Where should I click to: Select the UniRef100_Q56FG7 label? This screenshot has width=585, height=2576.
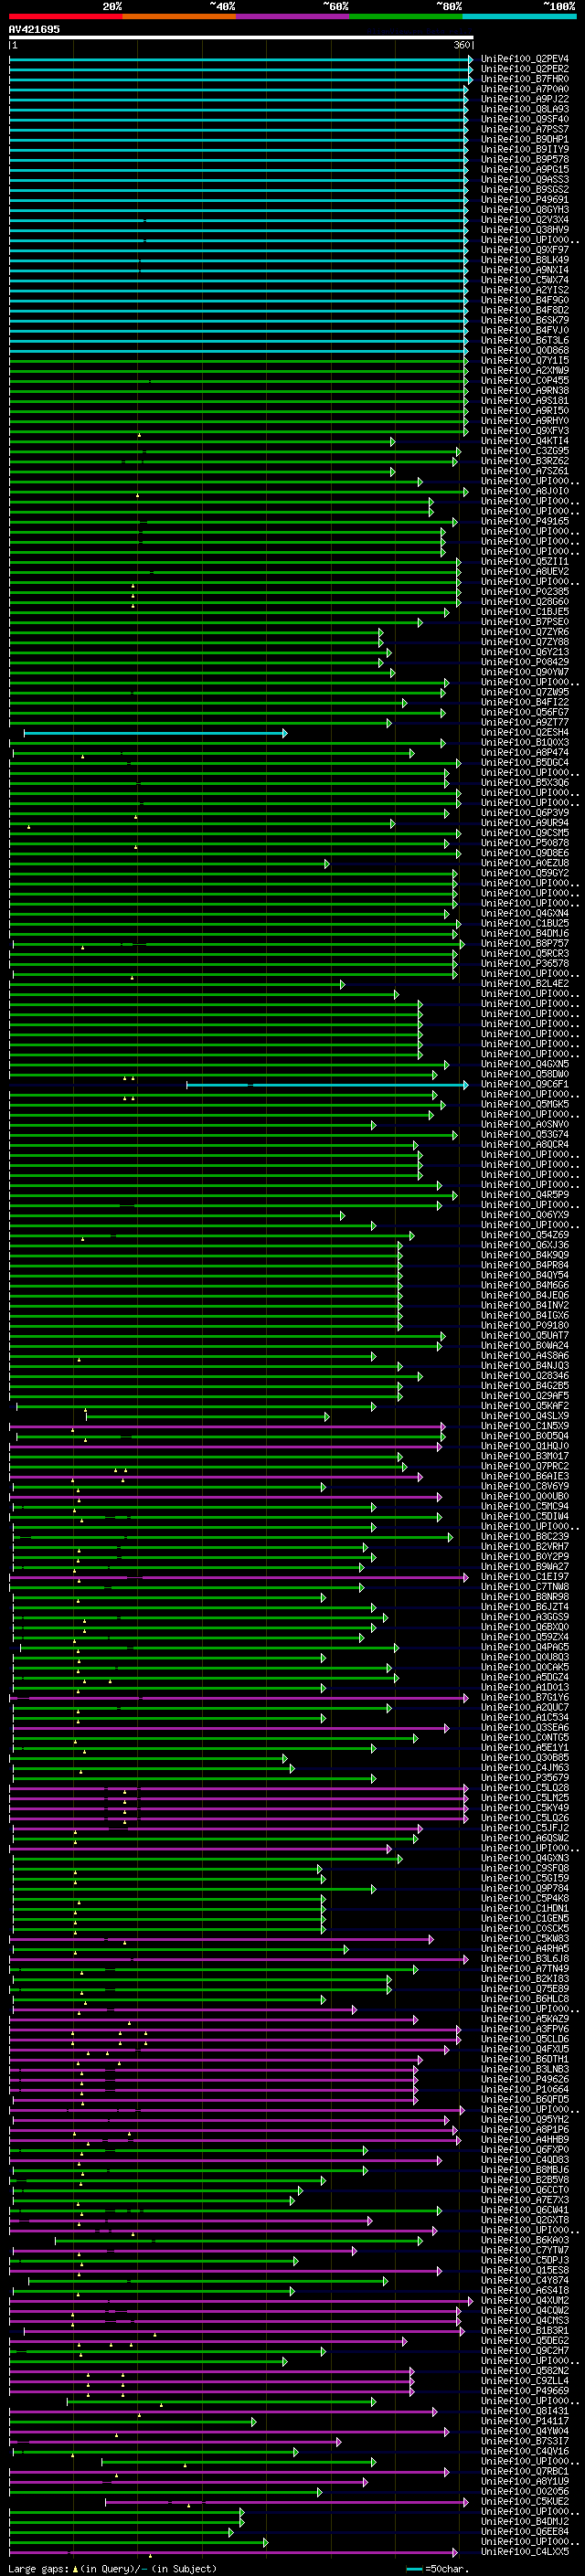(525, 712)
